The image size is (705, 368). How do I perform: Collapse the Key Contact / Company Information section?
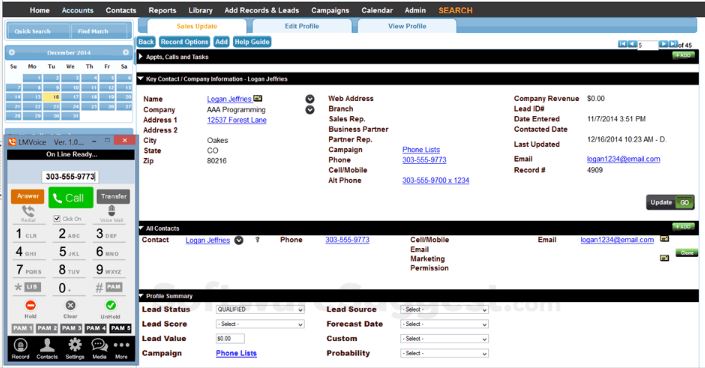[x=141, y=79]
